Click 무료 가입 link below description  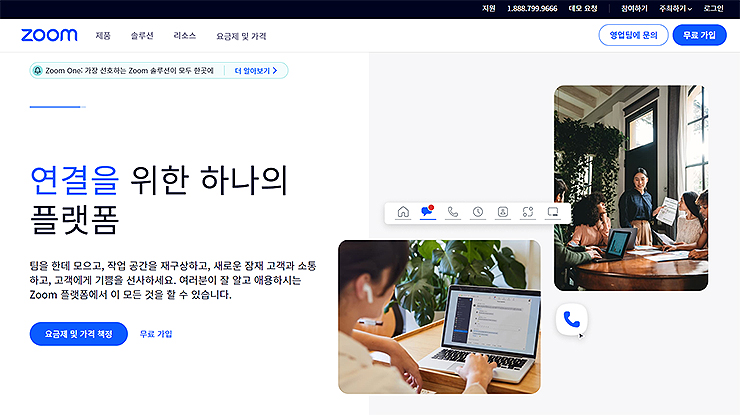(156, 334)
